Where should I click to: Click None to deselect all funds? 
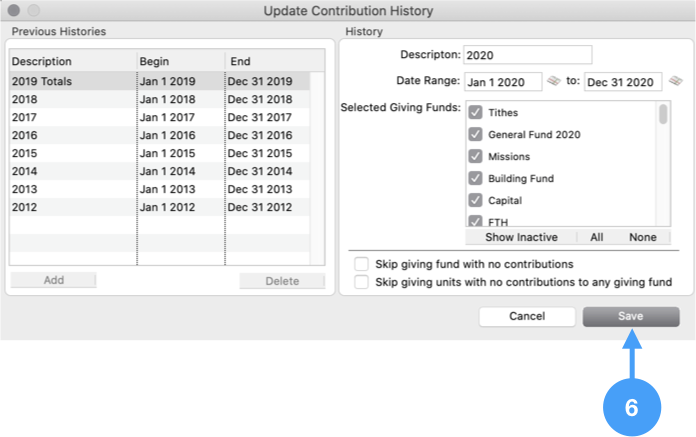click(x=643, y=237)
